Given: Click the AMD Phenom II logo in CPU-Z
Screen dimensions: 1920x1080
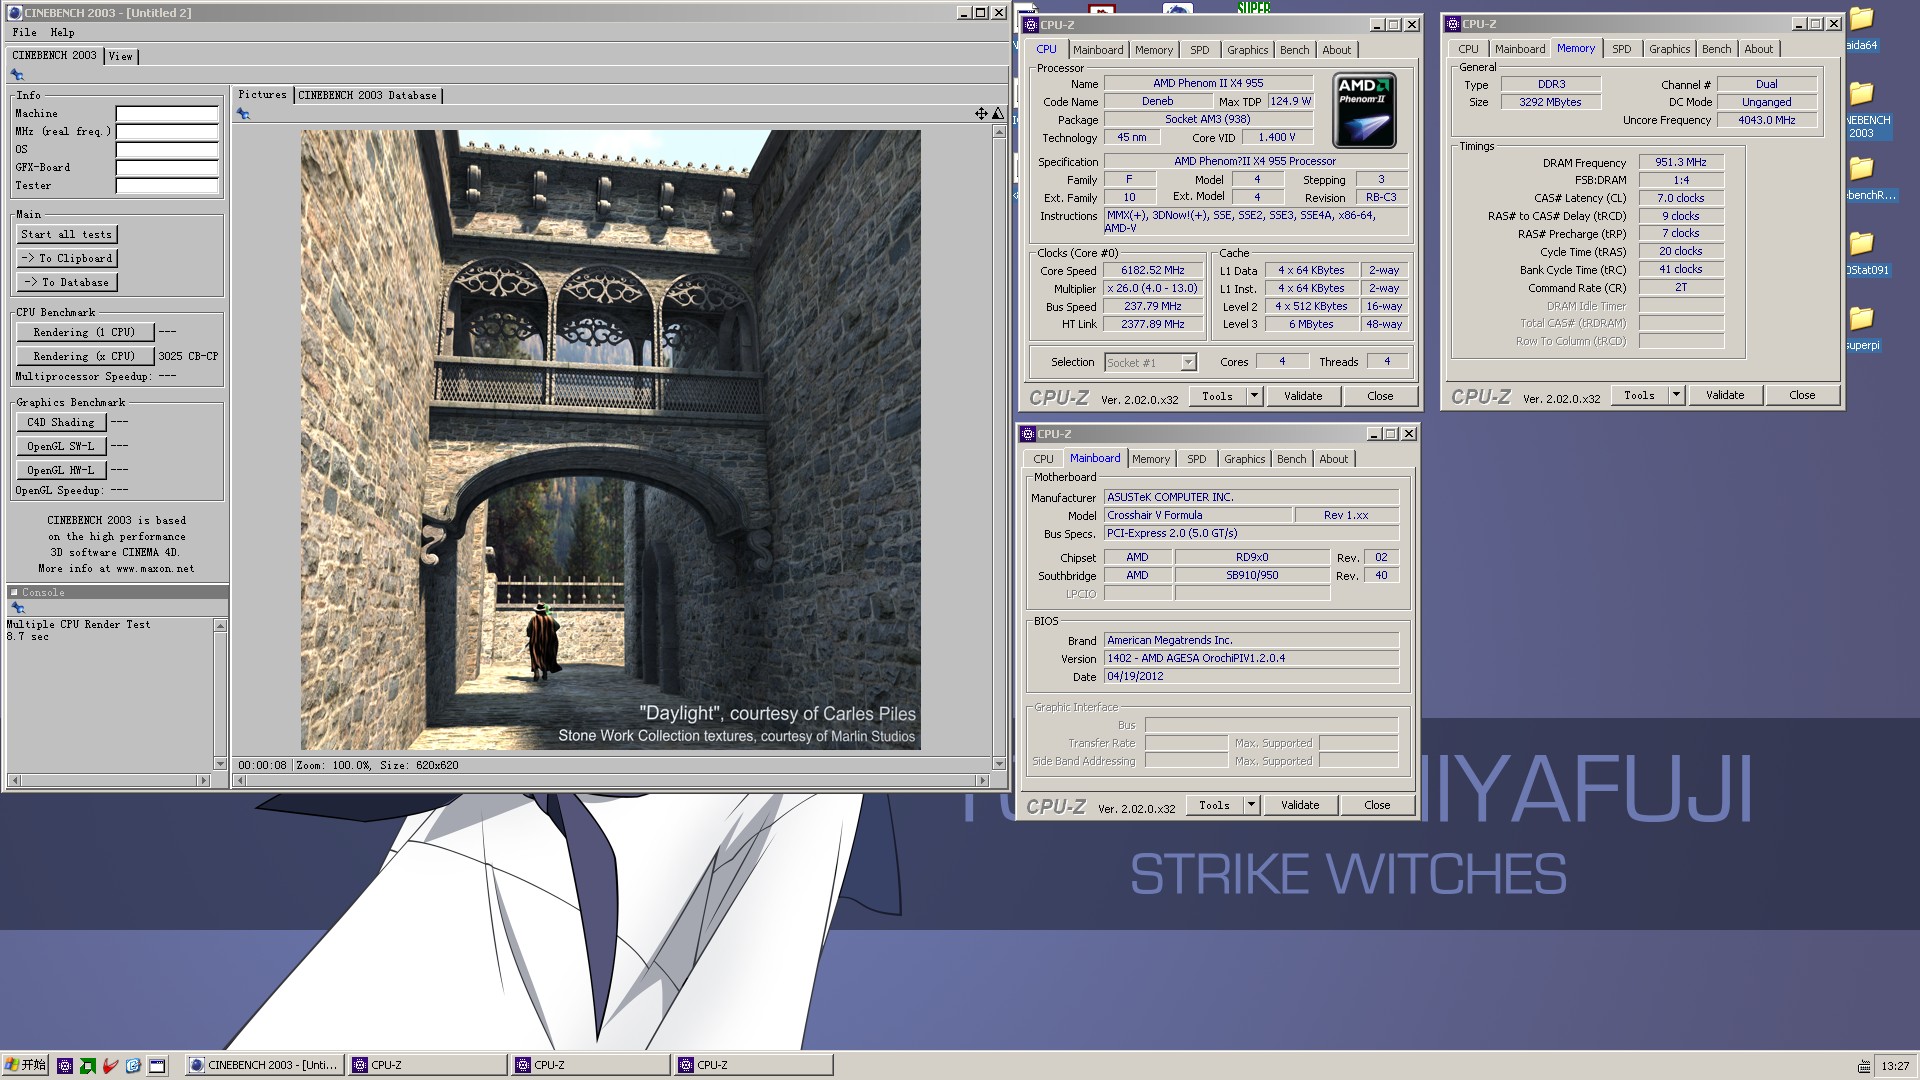Looking at the screenshot, I should coord(1365,110).
